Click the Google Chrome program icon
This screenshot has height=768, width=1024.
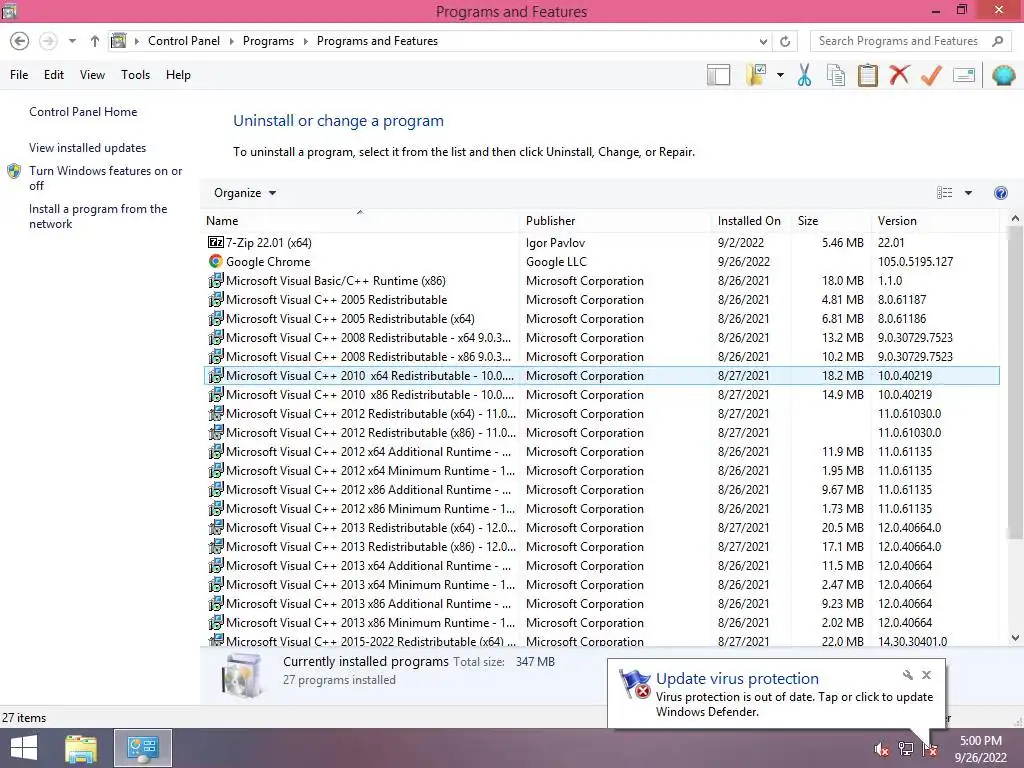[216, 262]
